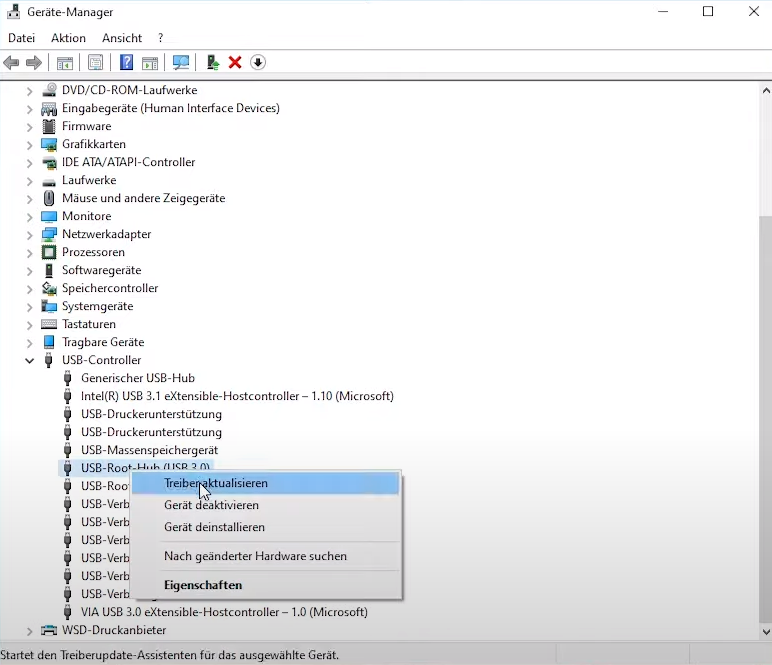
Task: Click the Back arrow toolbar icon
Action: (11, 63)
